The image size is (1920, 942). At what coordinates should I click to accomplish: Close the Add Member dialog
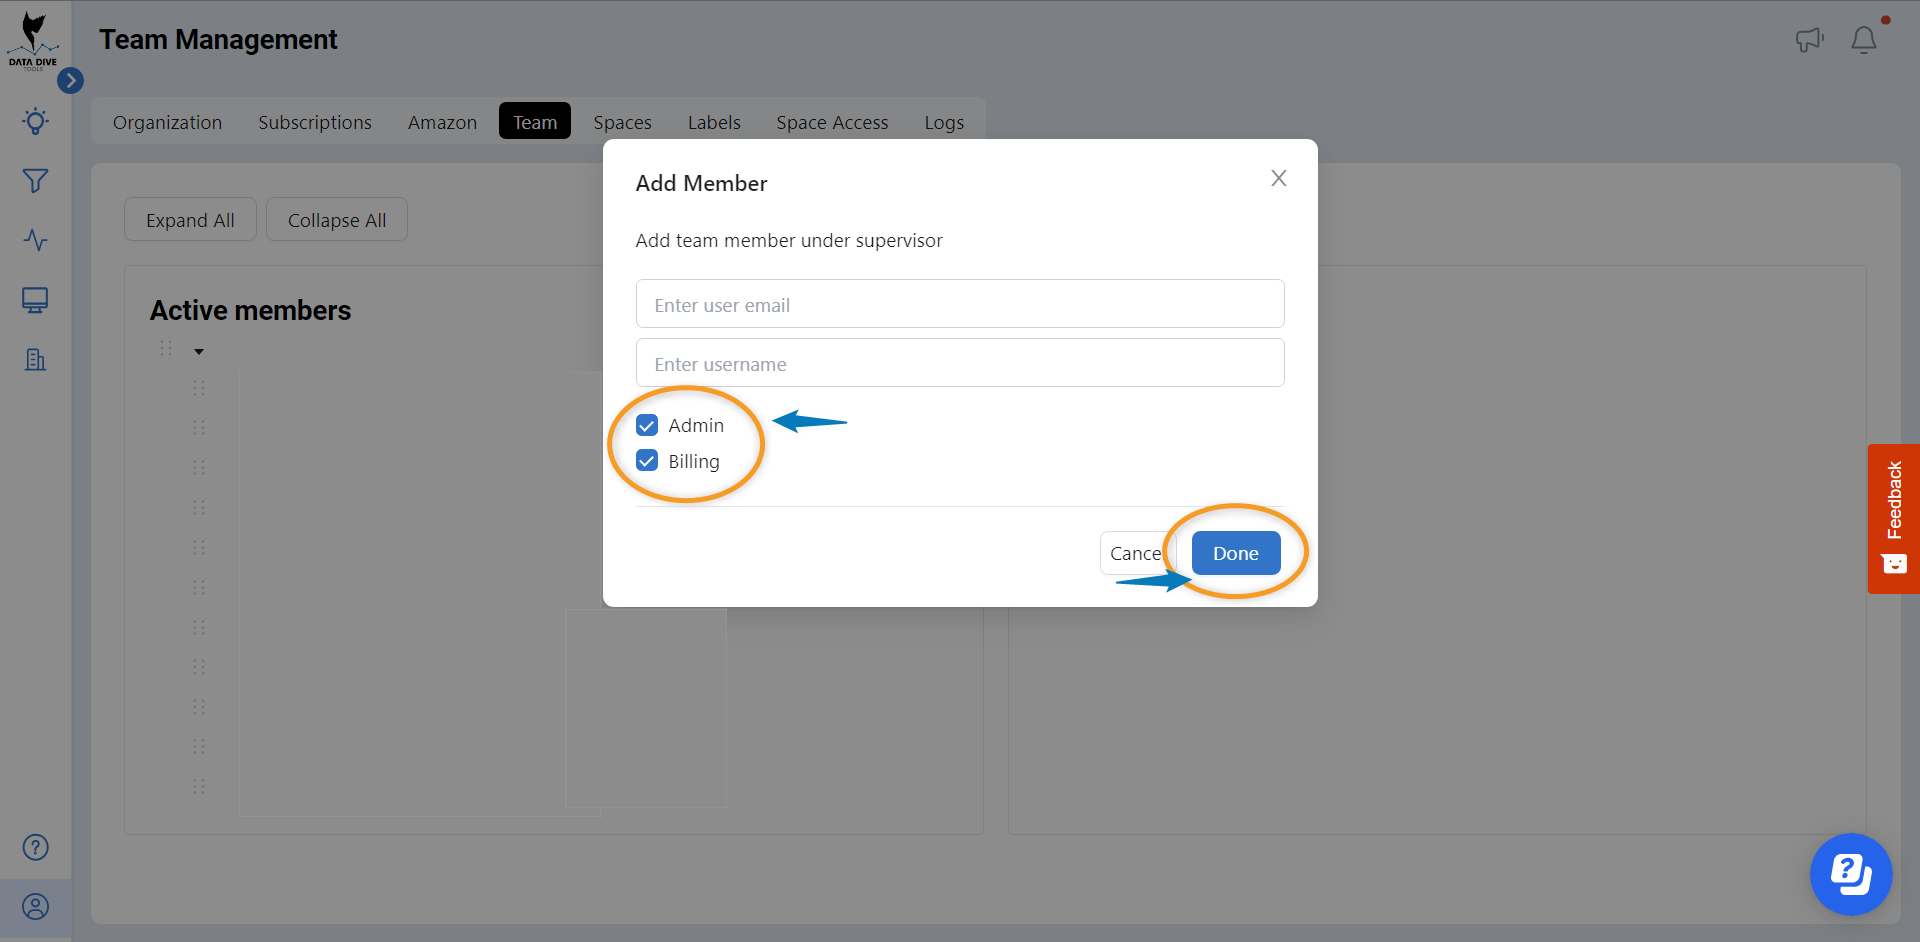(x=1278, y=178)
